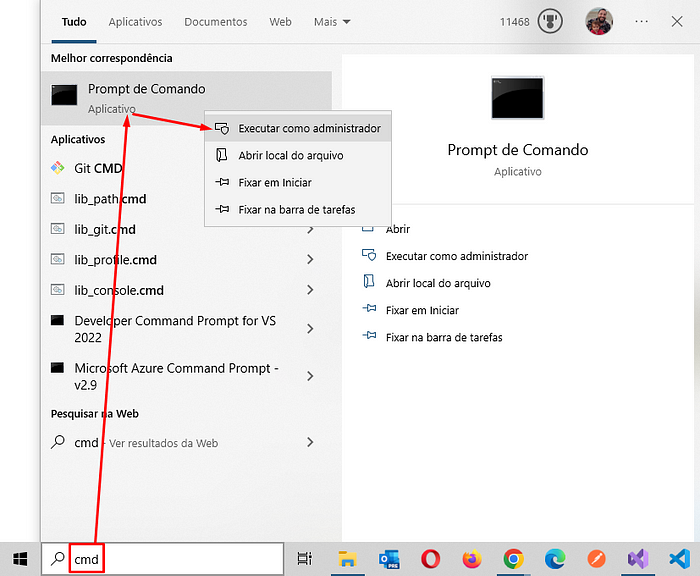Choose Abrir local do arquivo in context menu
Image resolution: width=700 pixels, height=576 pixels.
tap(298, 155)
